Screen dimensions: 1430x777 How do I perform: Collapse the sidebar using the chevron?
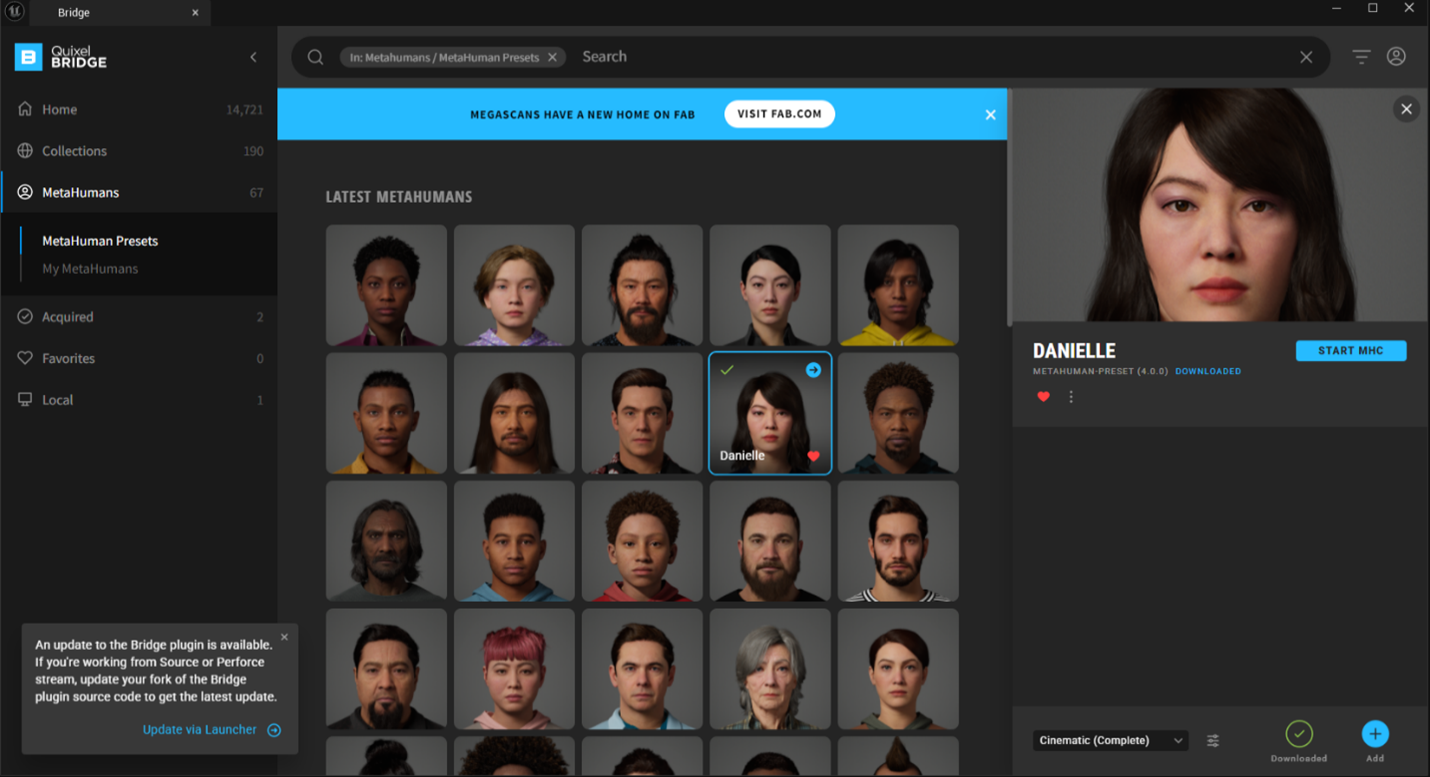[x=253, y=57]
